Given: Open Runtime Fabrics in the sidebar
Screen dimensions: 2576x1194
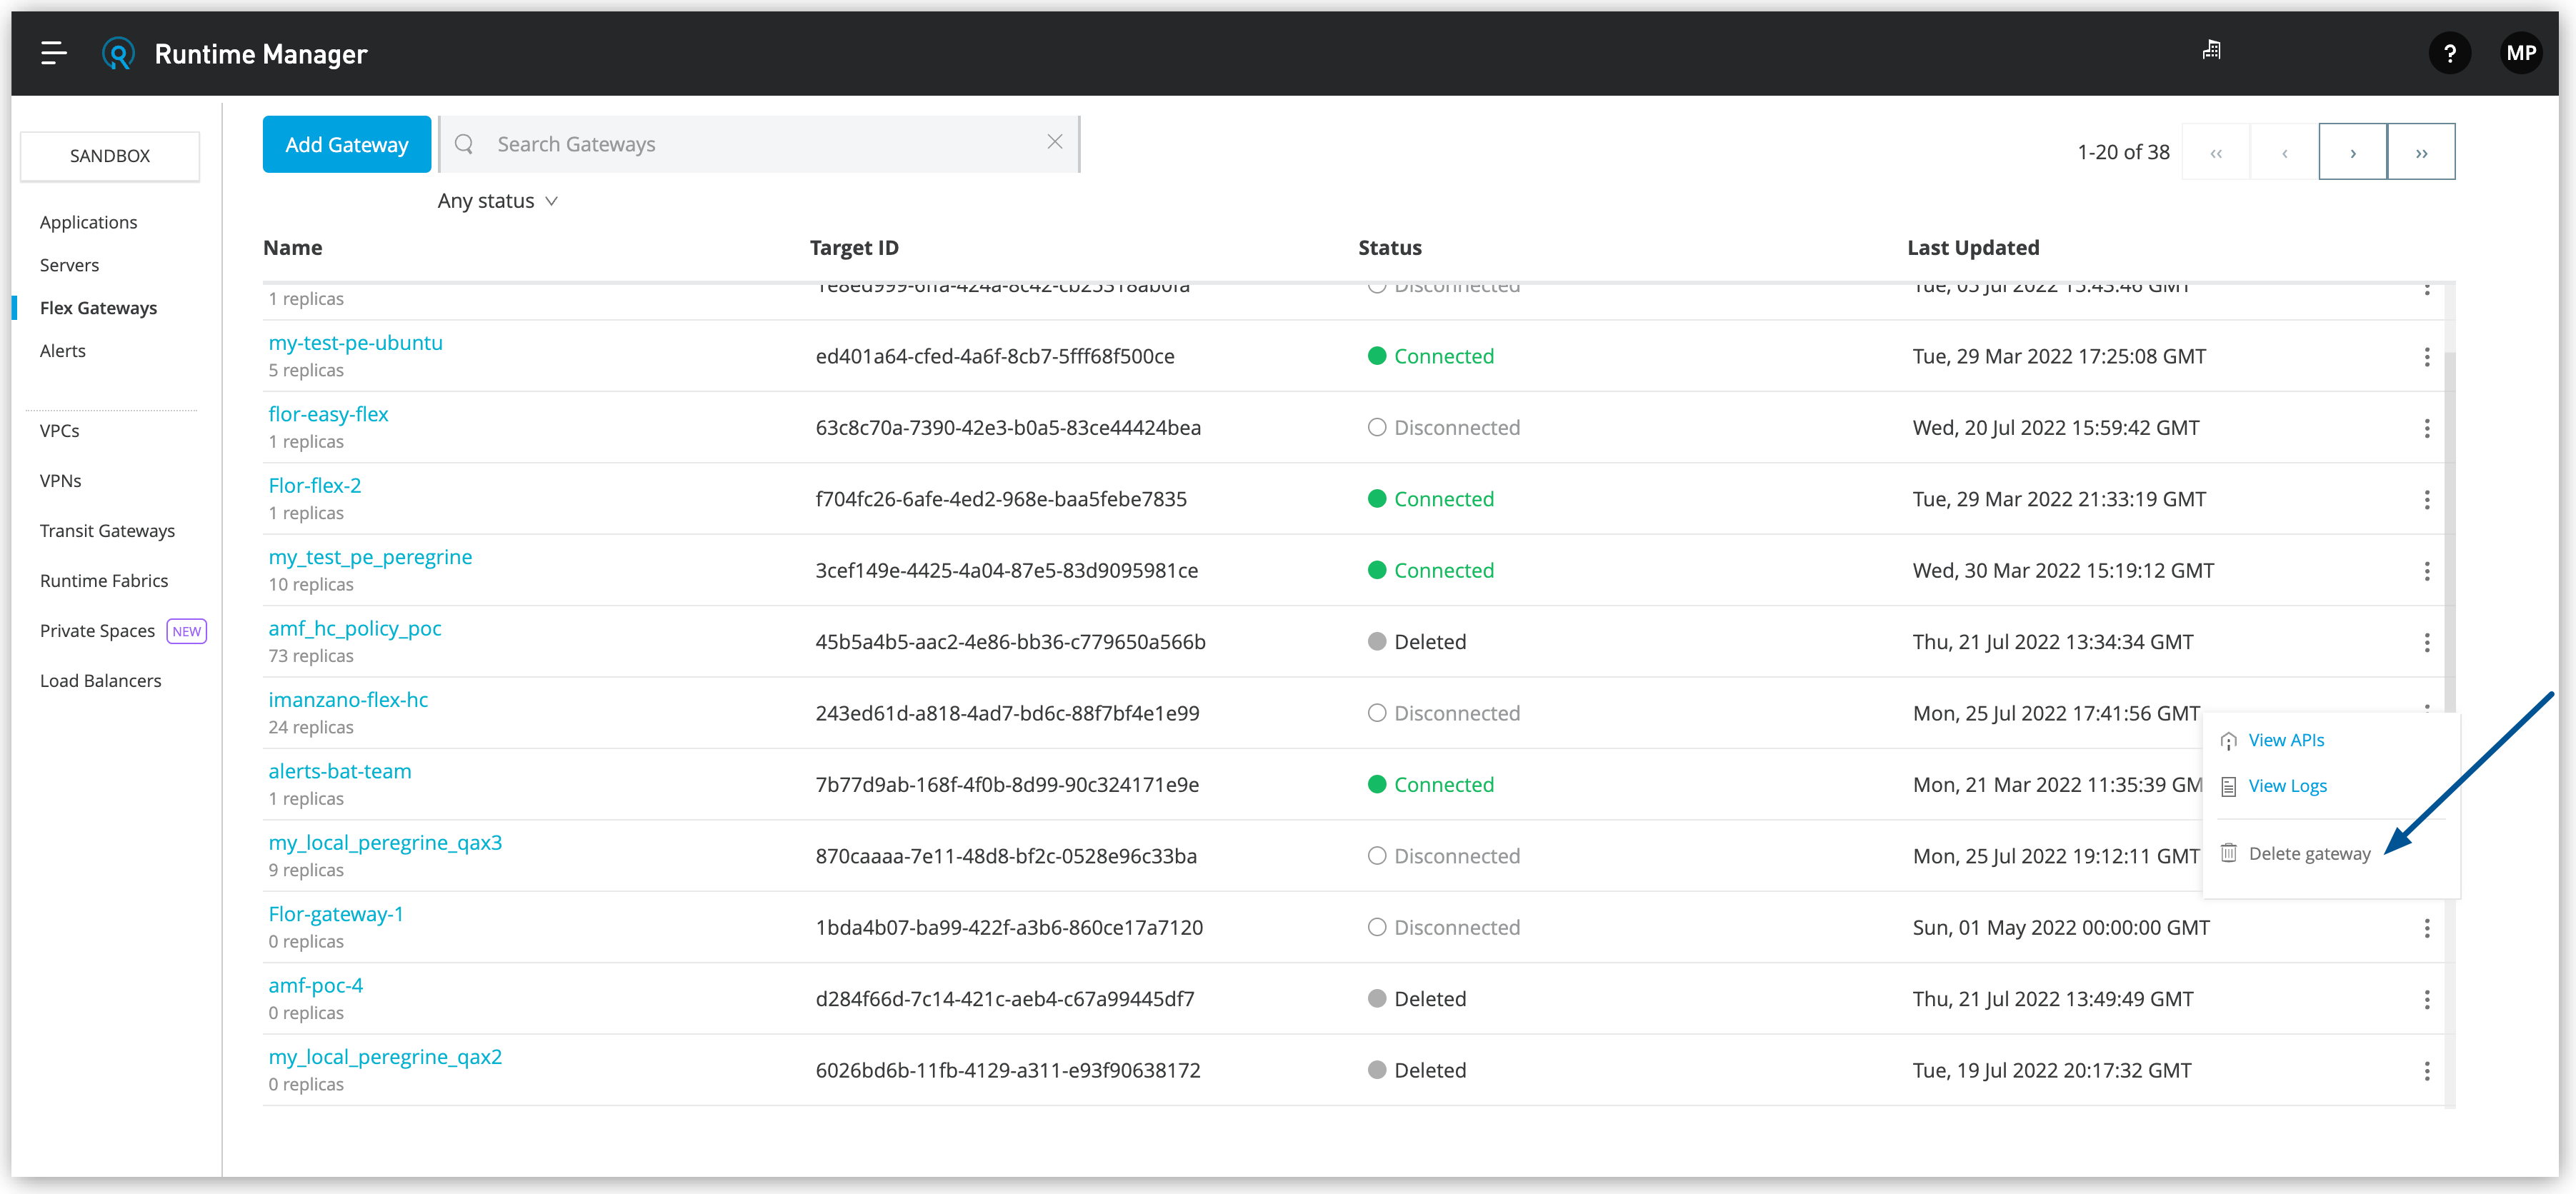Looking at the screenshot, I should 104,581.
